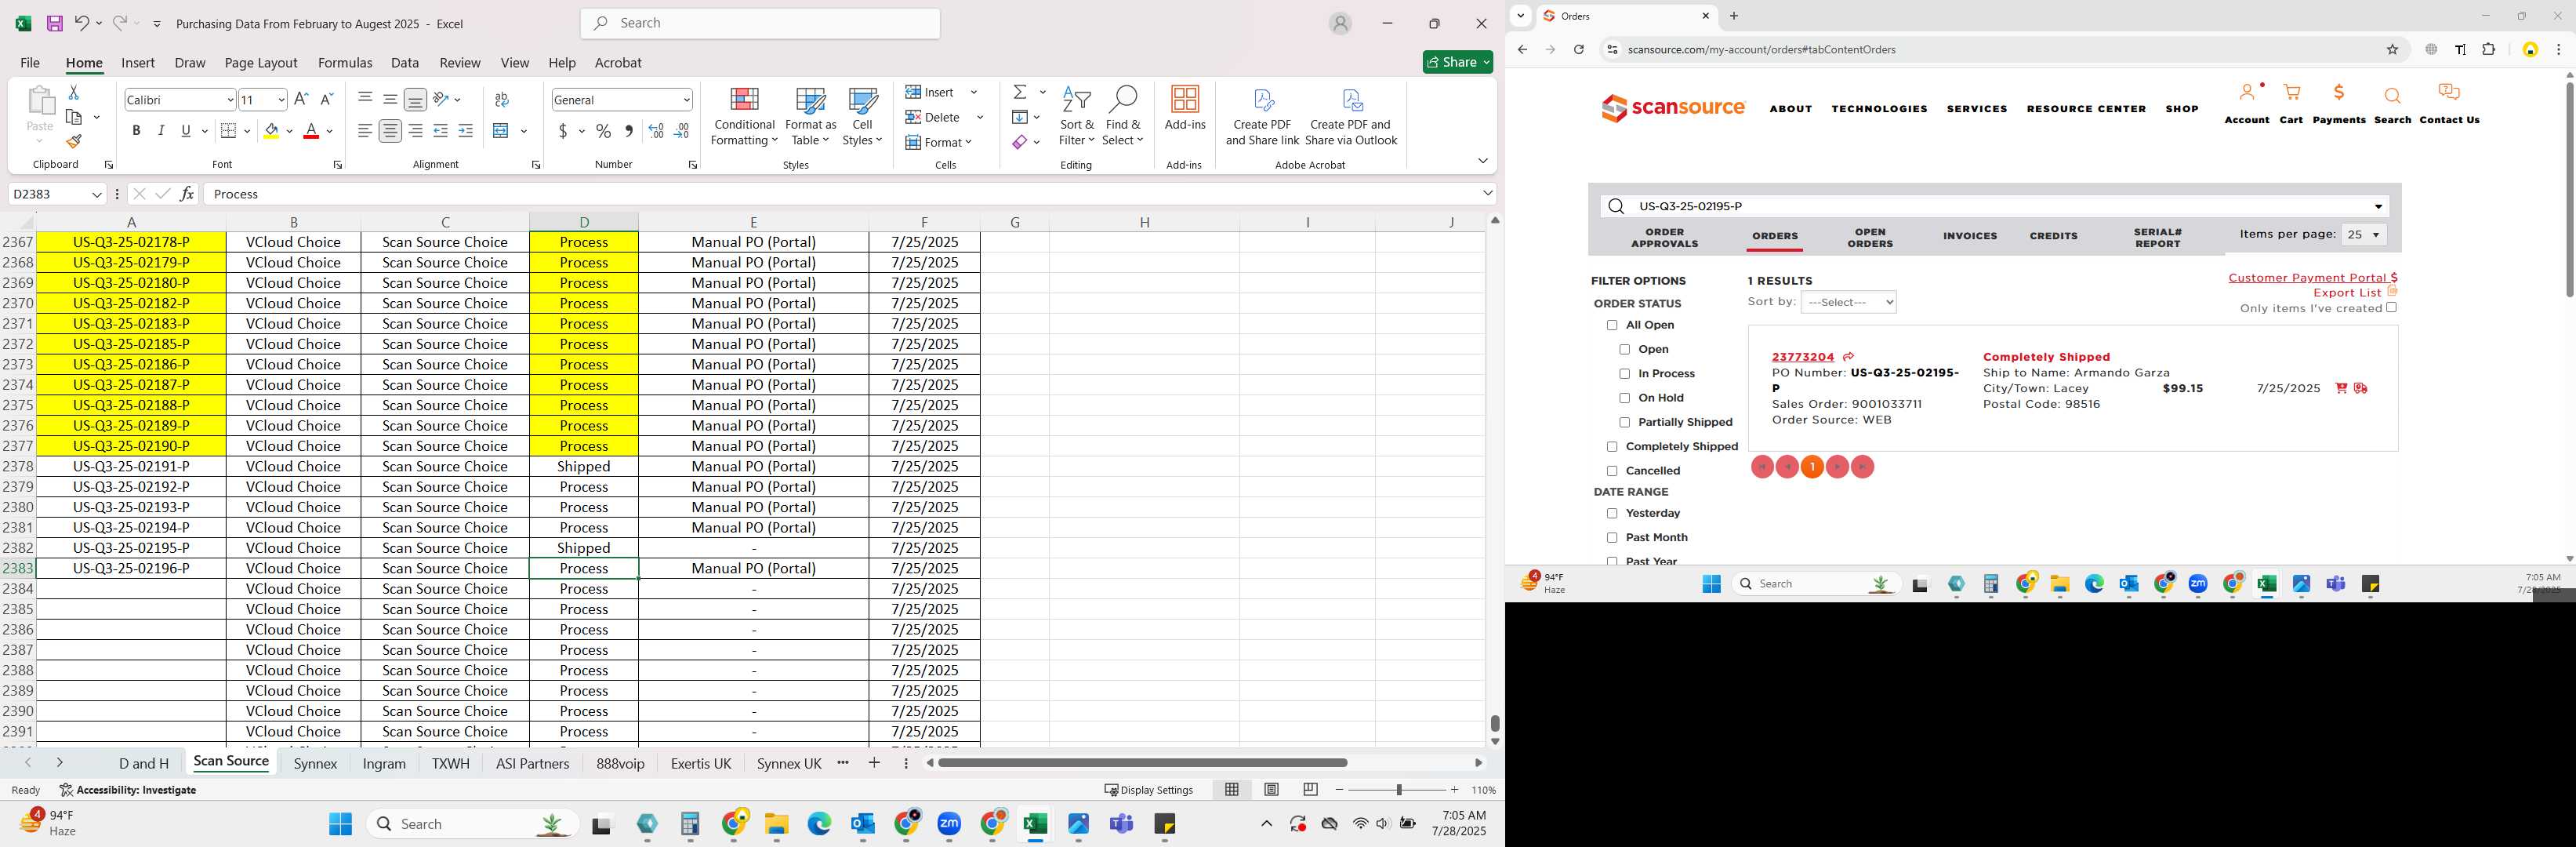Open the Fill Color yellow swatch button
The image size is (2576, 847).
click(x=271, y=131)
